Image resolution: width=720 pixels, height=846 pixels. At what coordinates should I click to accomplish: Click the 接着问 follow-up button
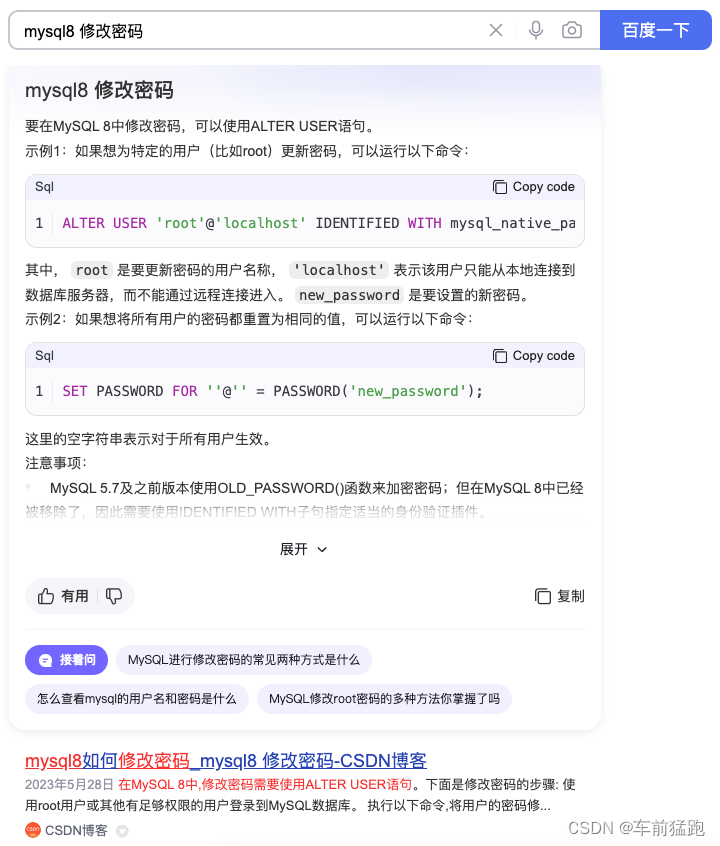pos(66,659)
